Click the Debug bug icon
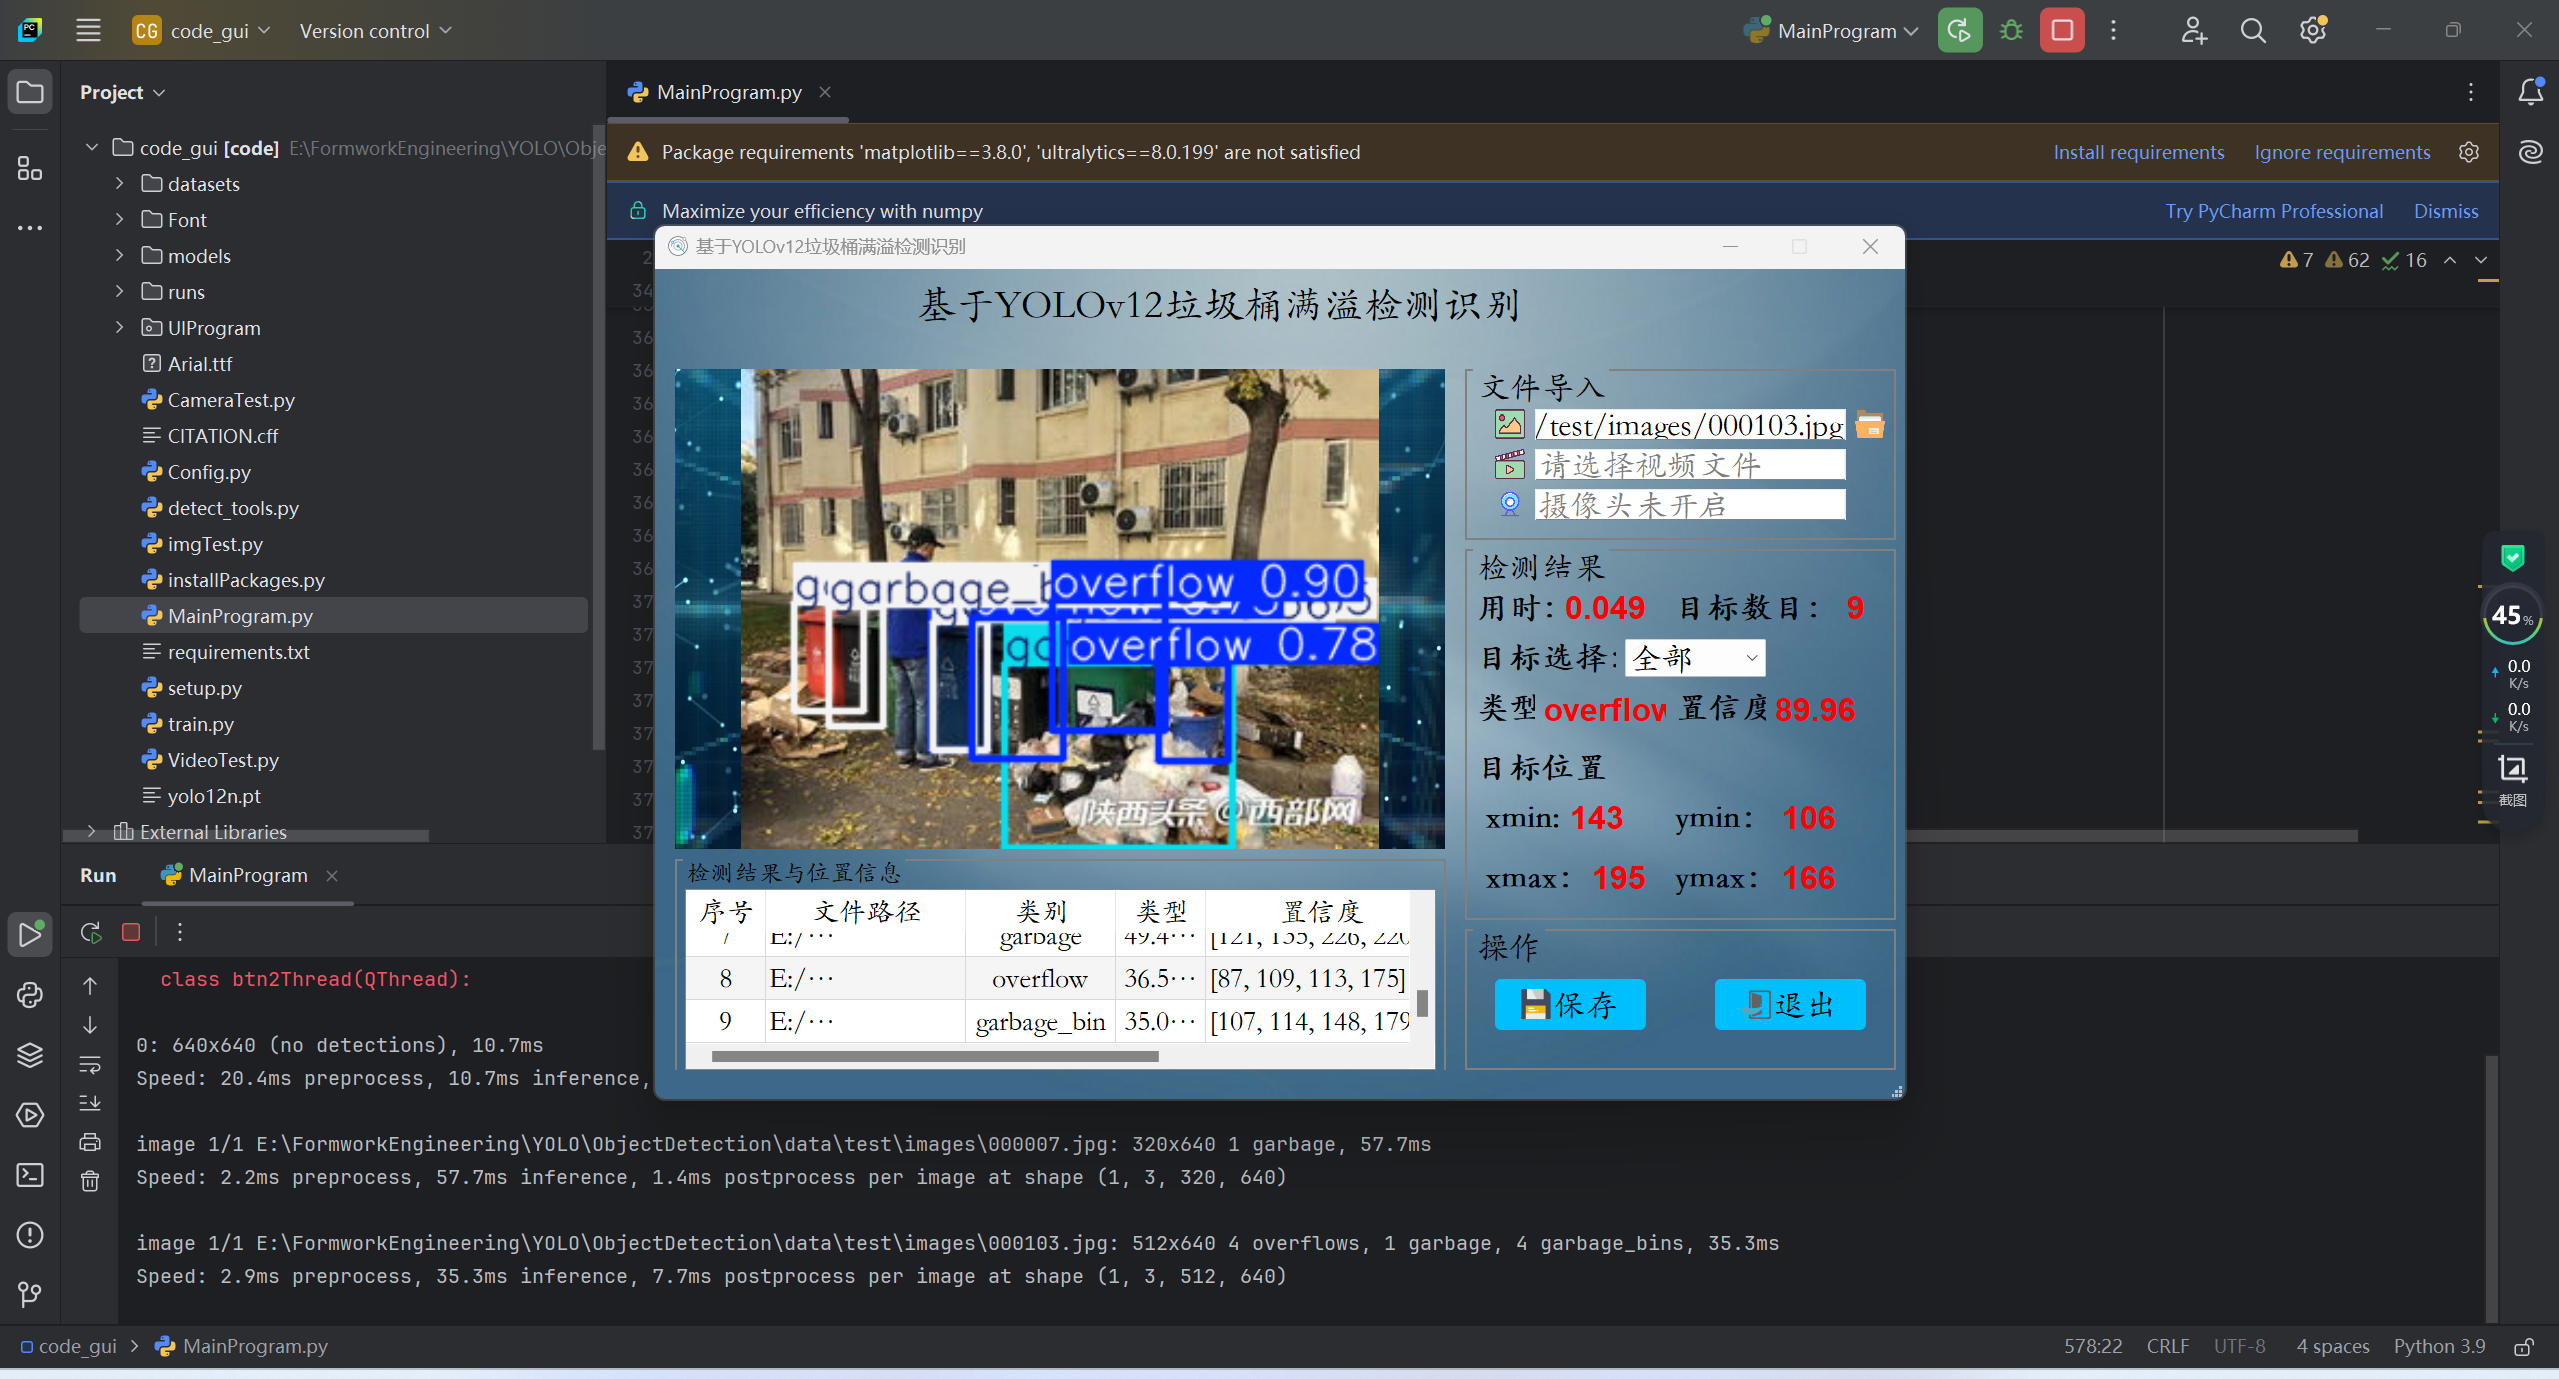The height and width of the screenshot is (1379, 2559). (2011, 31)
